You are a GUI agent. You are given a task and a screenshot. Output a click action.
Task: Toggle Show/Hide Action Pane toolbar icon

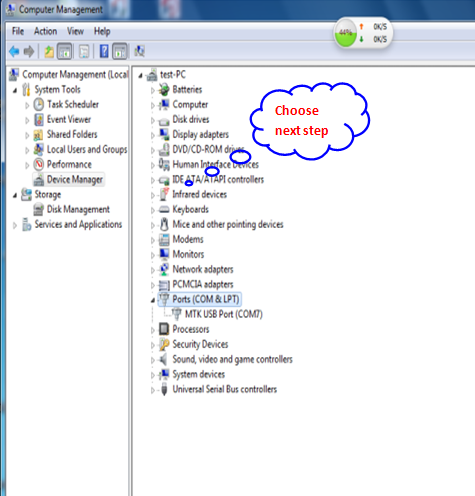pyautogui.click(x=120, y=51)
